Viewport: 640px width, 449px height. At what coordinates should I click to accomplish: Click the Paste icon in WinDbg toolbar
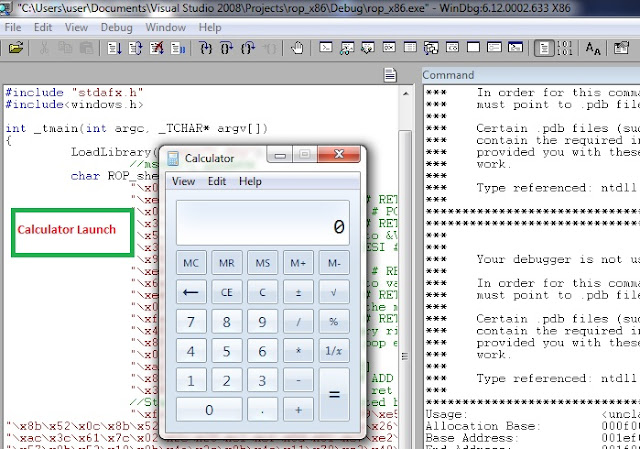(86, 48)
